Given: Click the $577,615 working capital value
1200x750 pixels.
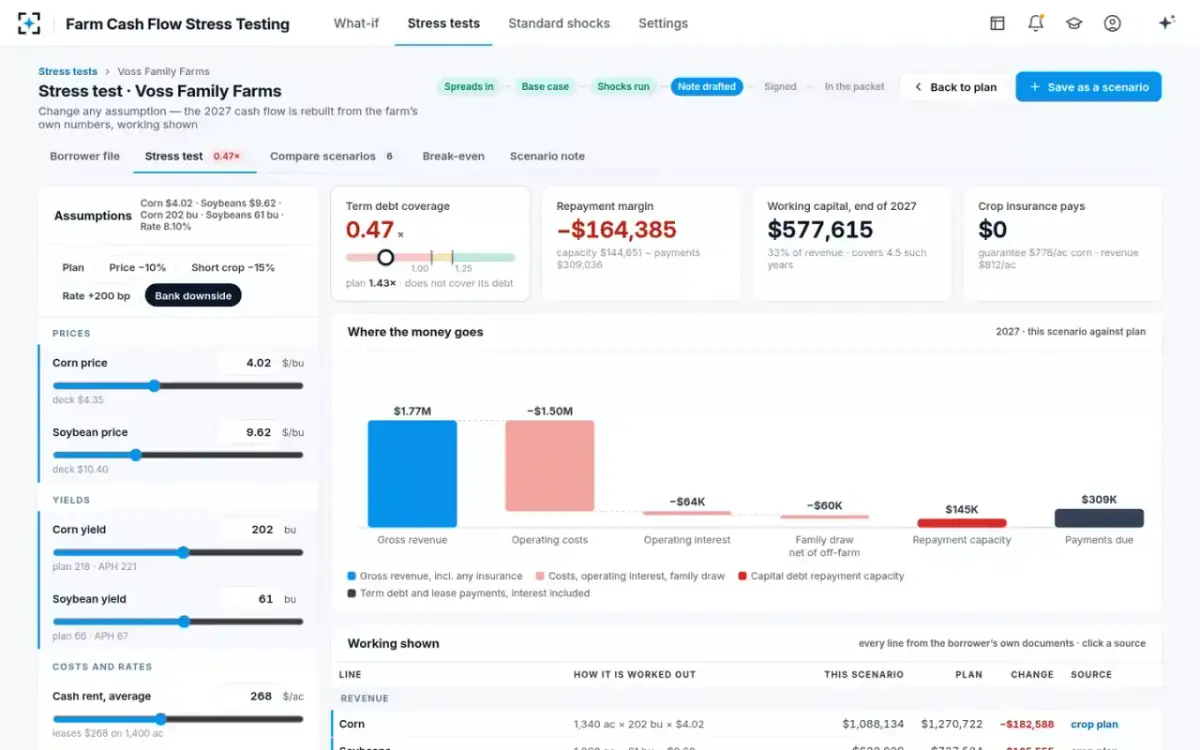Looking at the screenshot, I should 820,230.
